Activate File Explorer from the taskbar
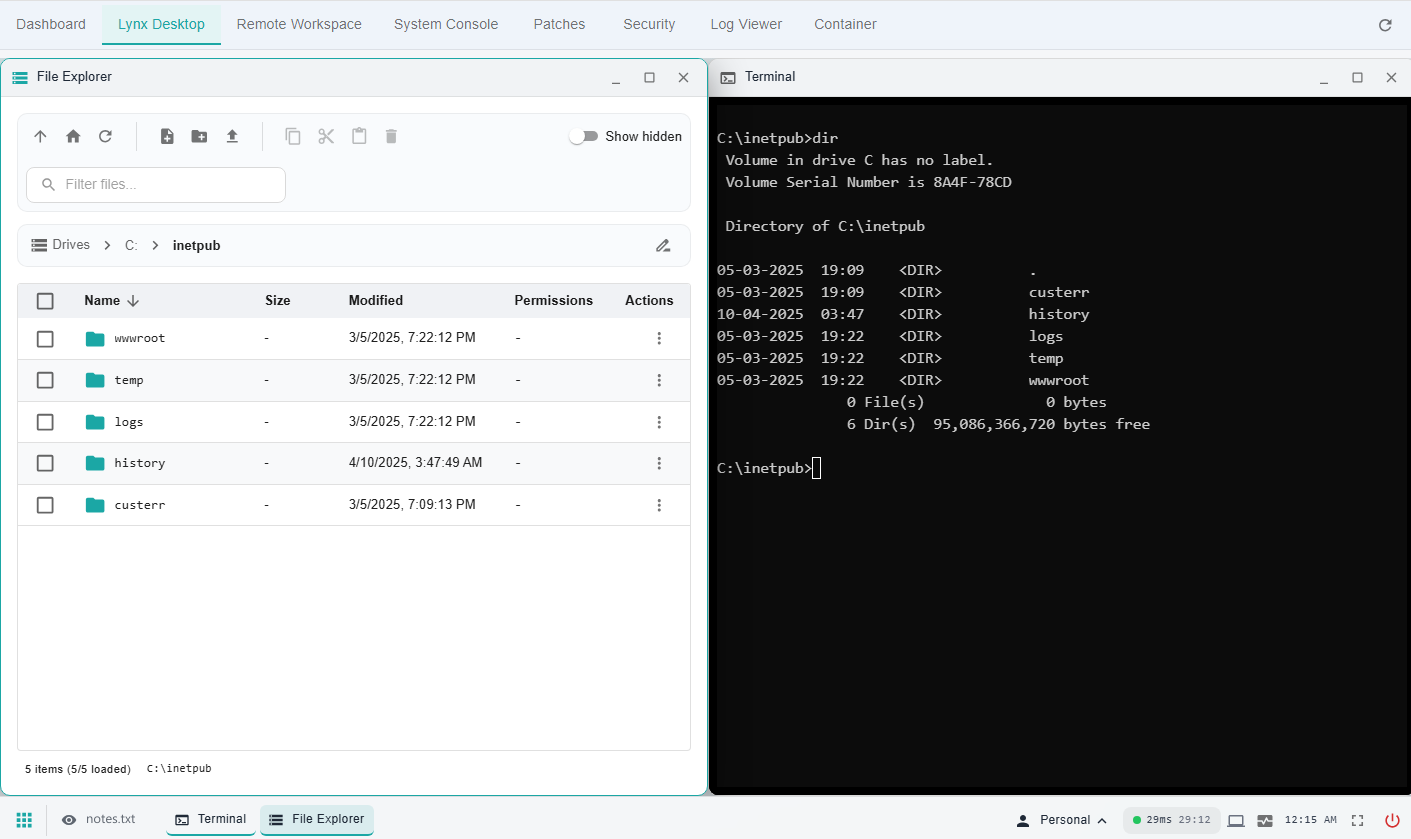 coord(317,820)
